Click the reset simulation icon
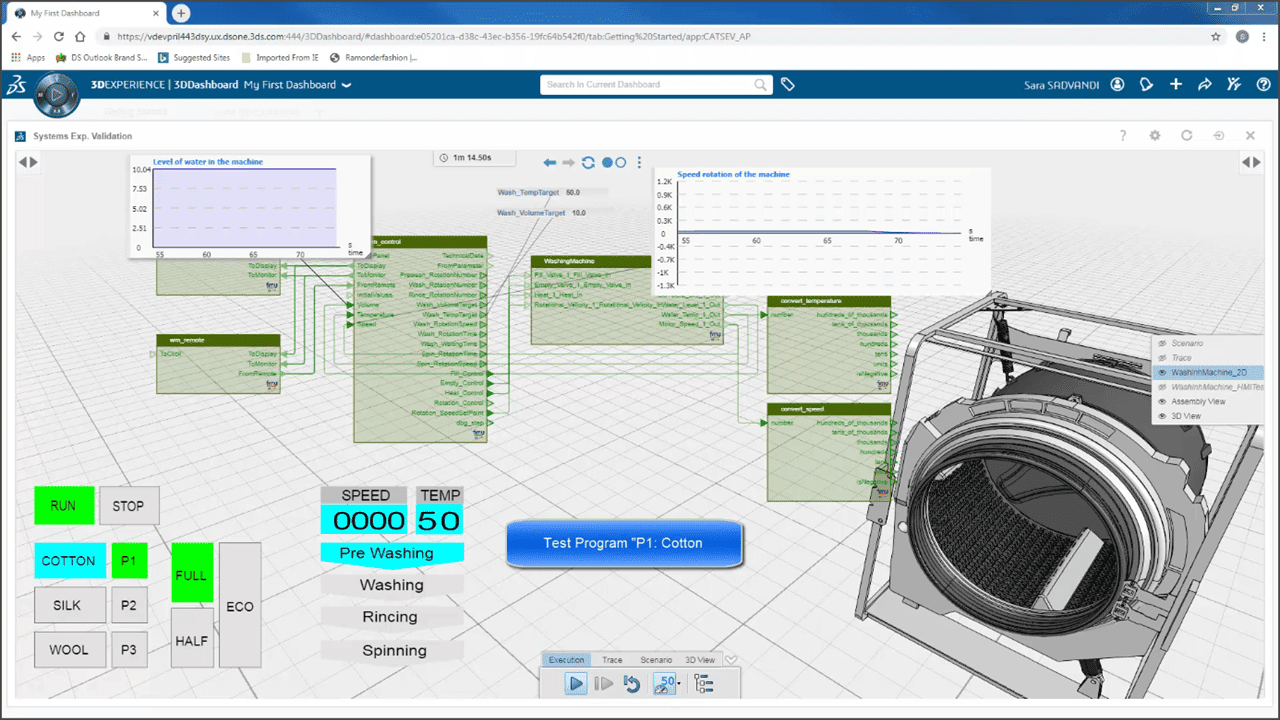 [631, 684]
